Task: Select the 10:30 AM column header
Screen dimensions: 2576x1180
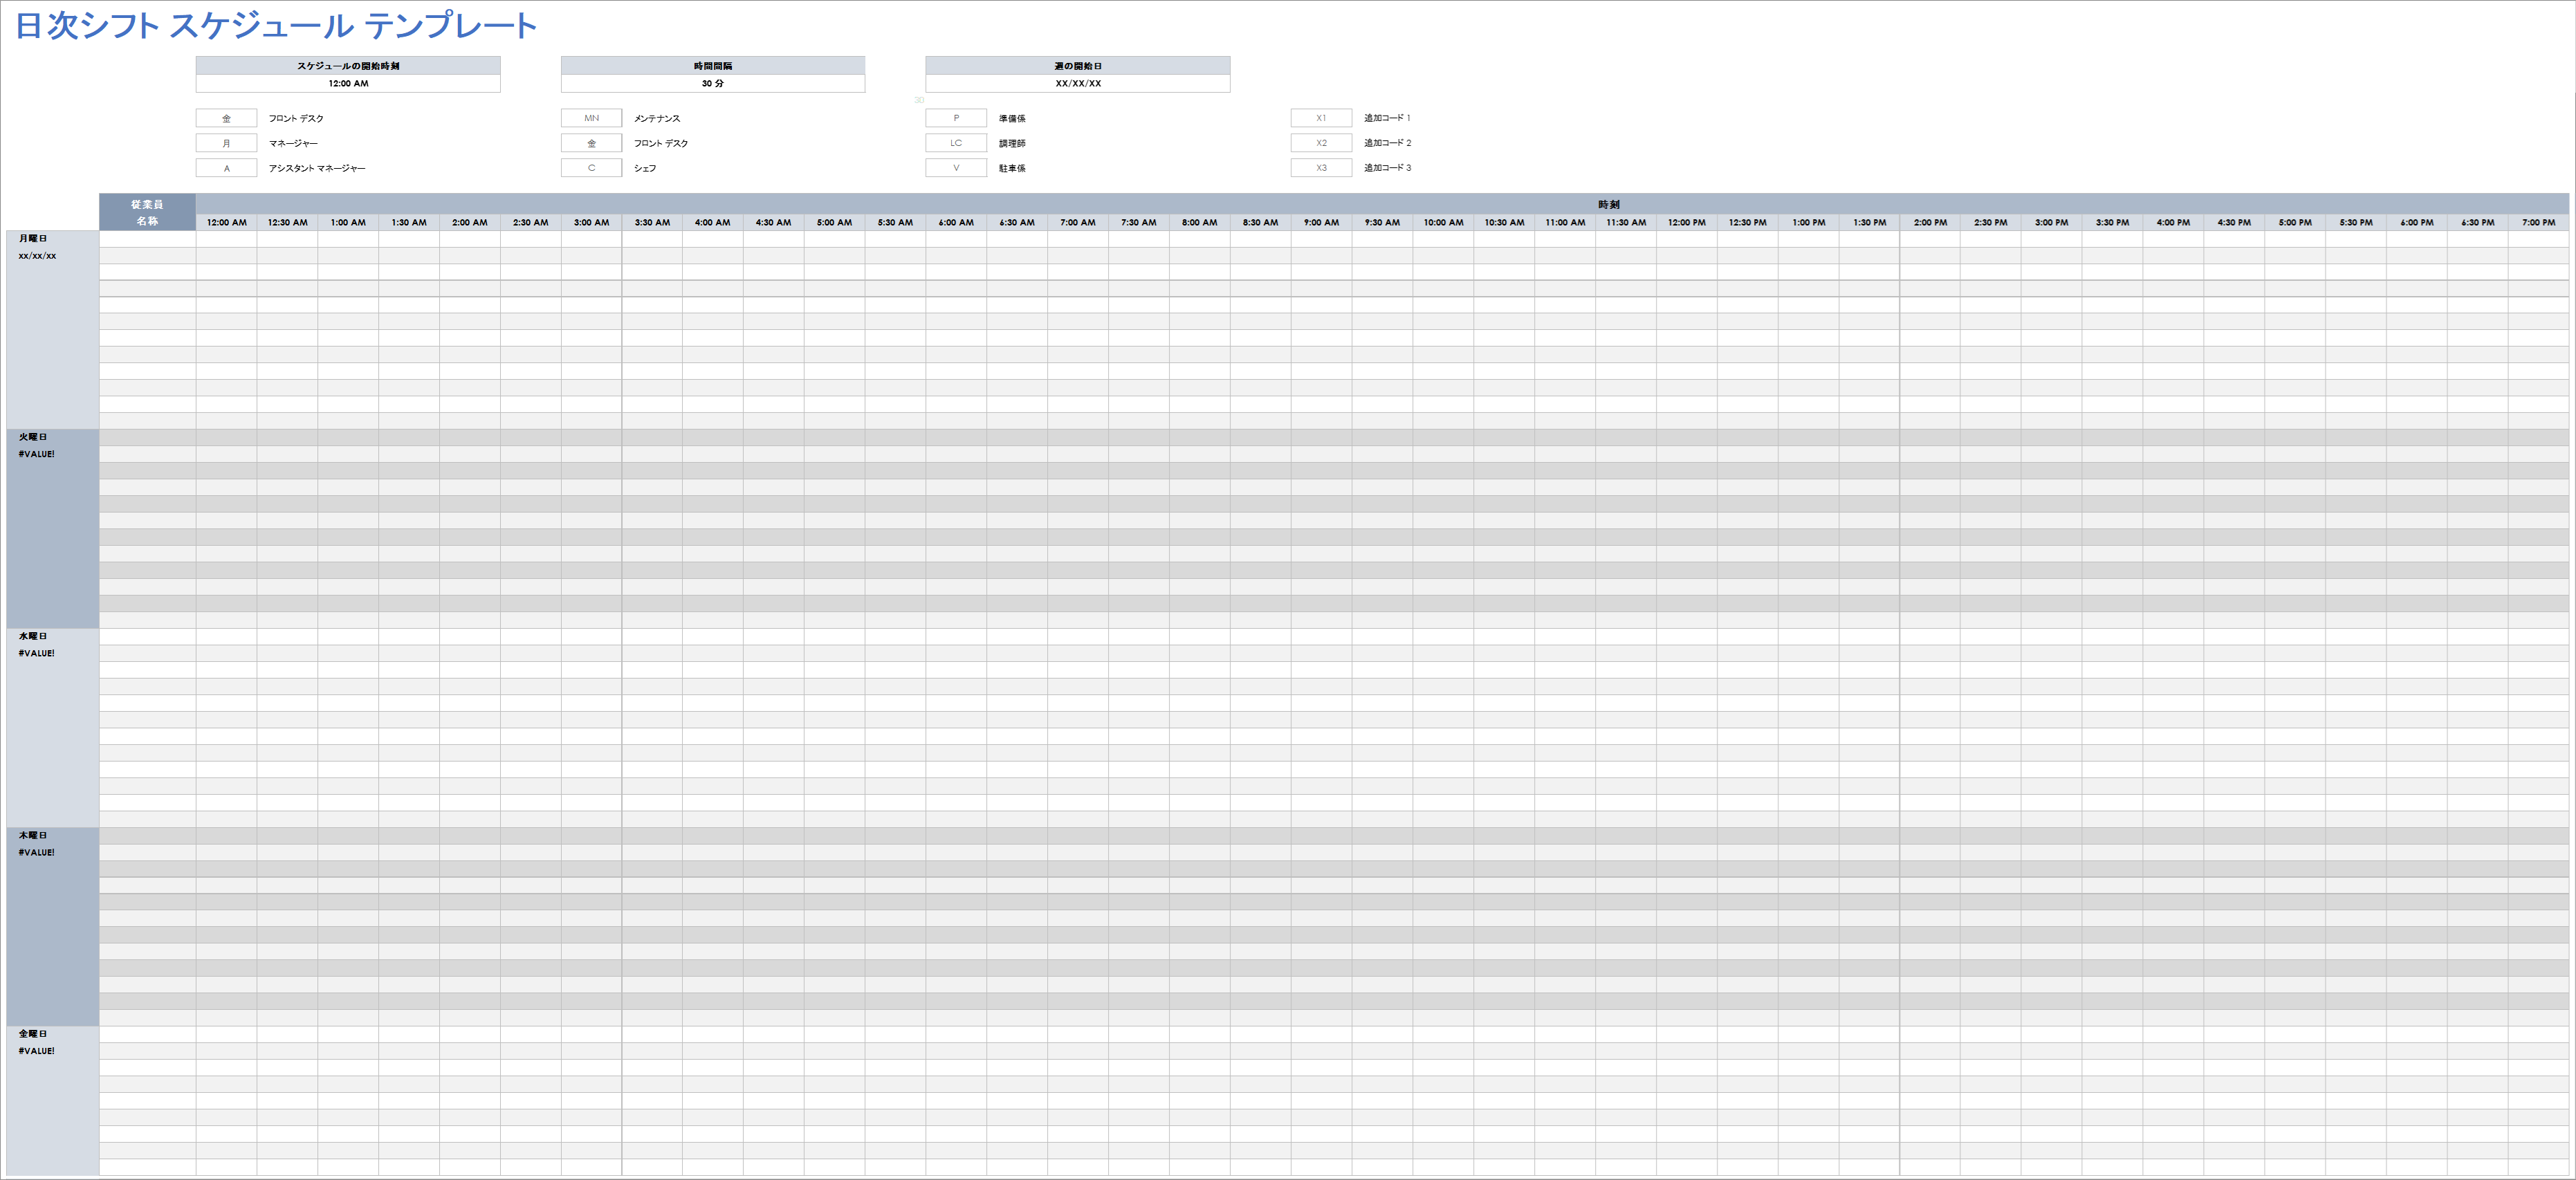Action: click(x=1504, y=222)
